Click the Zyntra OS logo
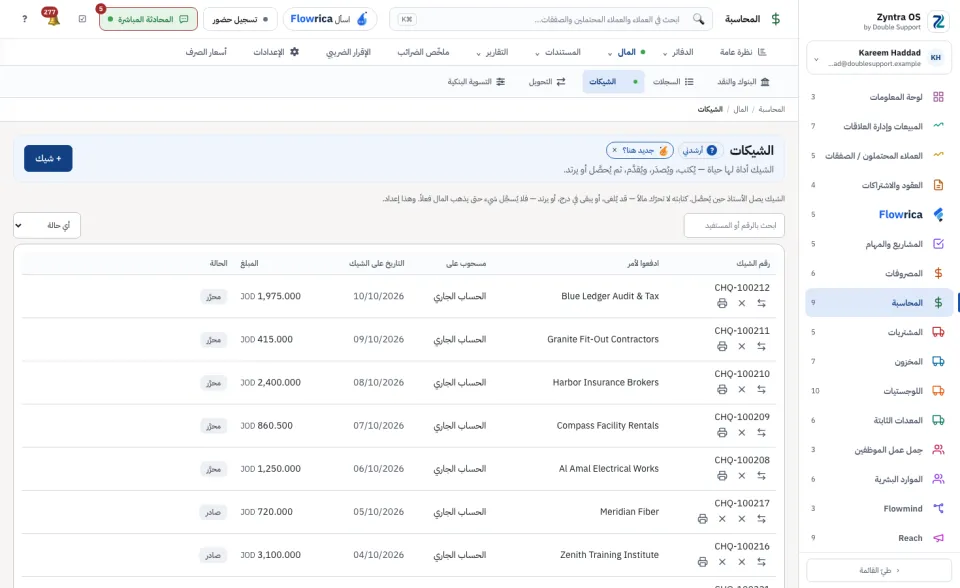Viewport: 960px width, 588px height. (x=938, y=21)
